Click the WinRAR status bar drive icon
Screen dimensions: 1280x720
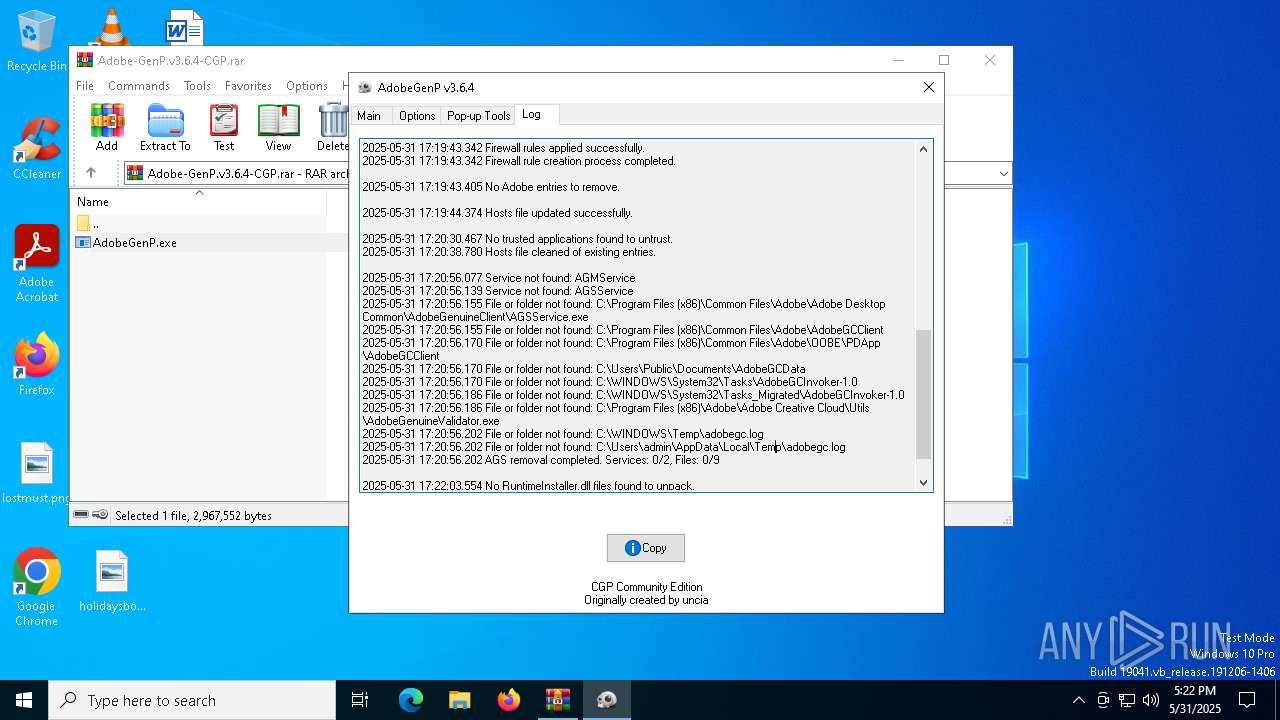[81, 515]
